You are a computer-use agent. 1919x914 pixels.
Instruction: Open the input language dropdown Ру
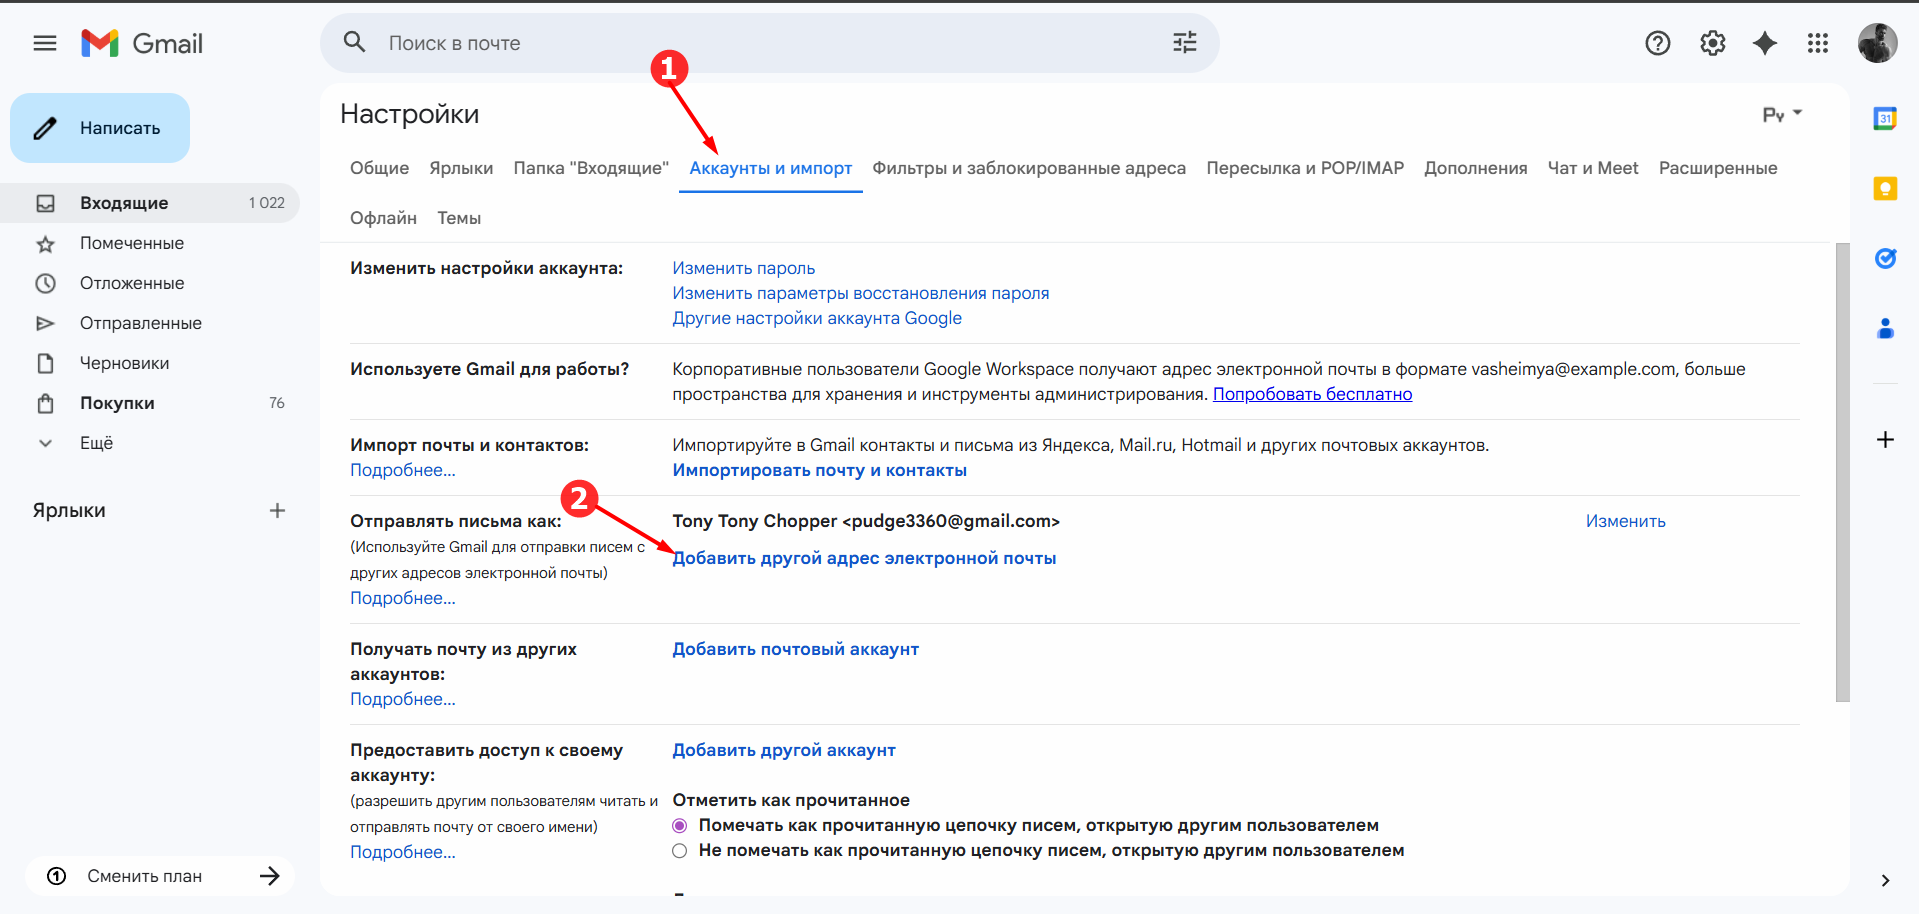point(1782,115)
